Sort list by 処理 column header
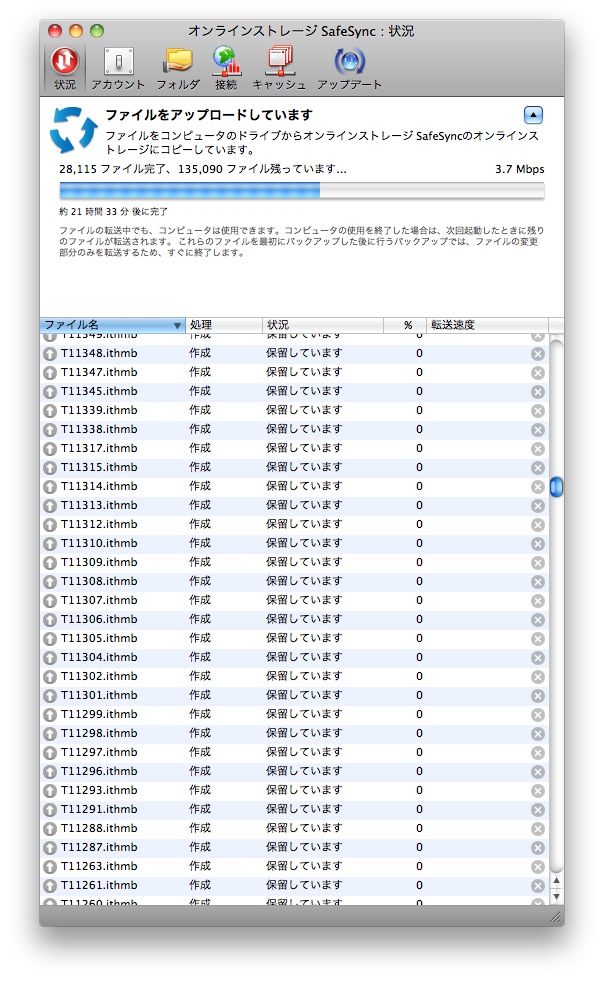 223,326
